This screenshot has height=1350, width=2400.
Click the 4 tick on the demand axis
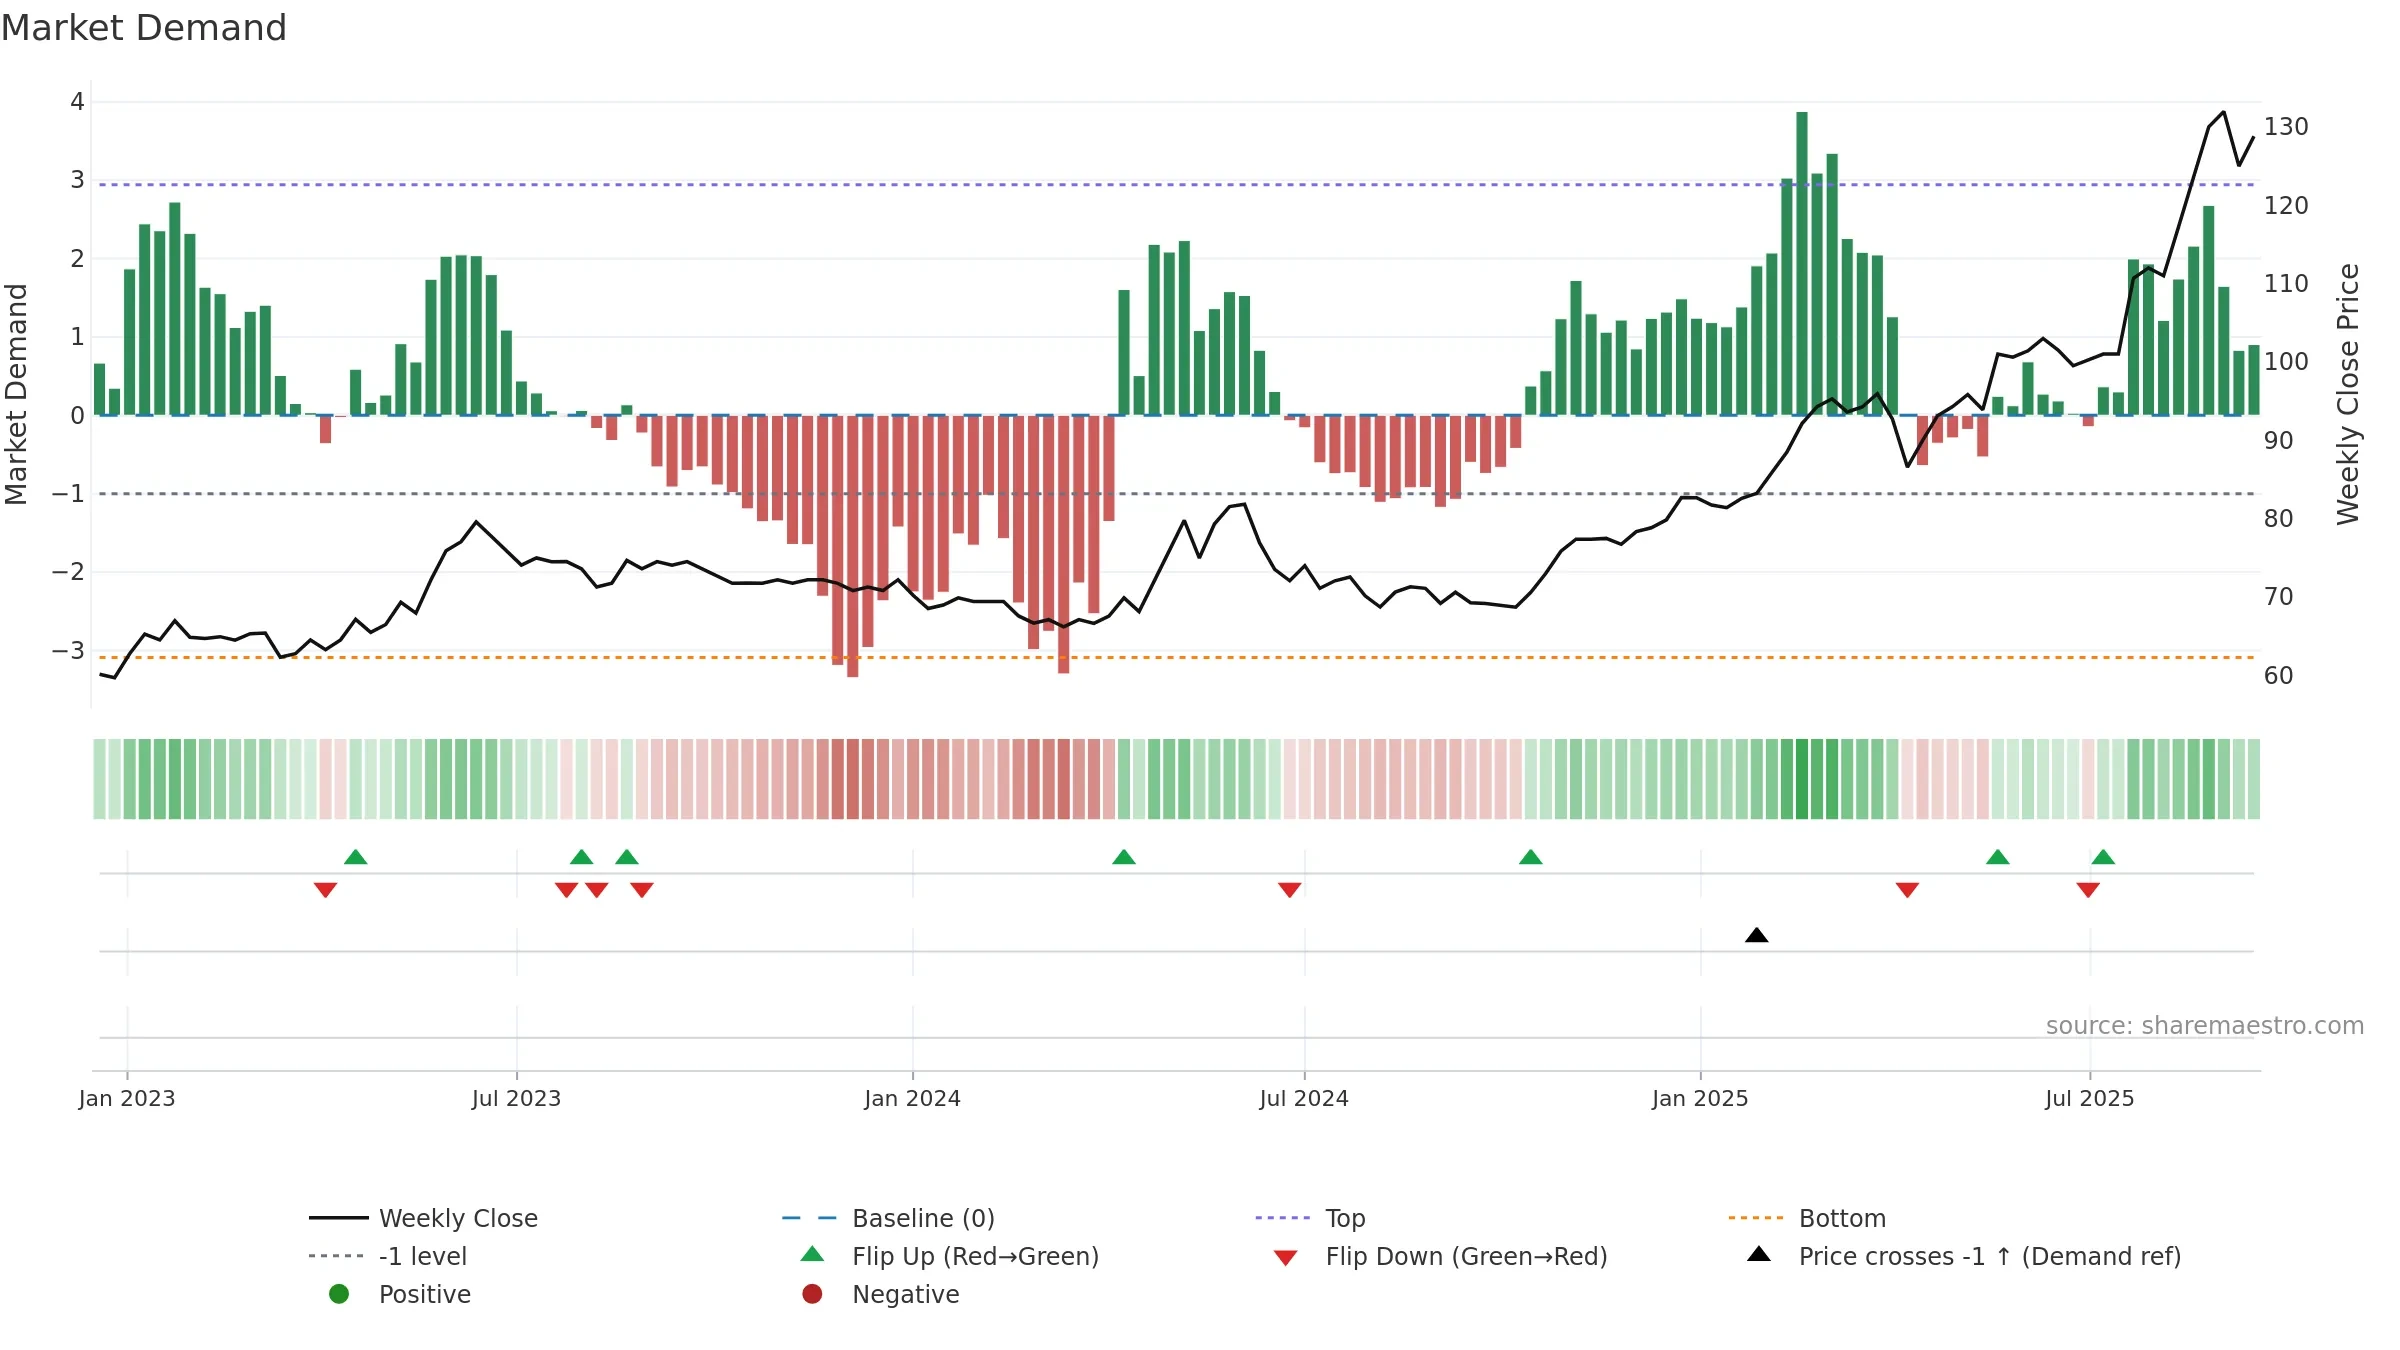tap(77, 101)
